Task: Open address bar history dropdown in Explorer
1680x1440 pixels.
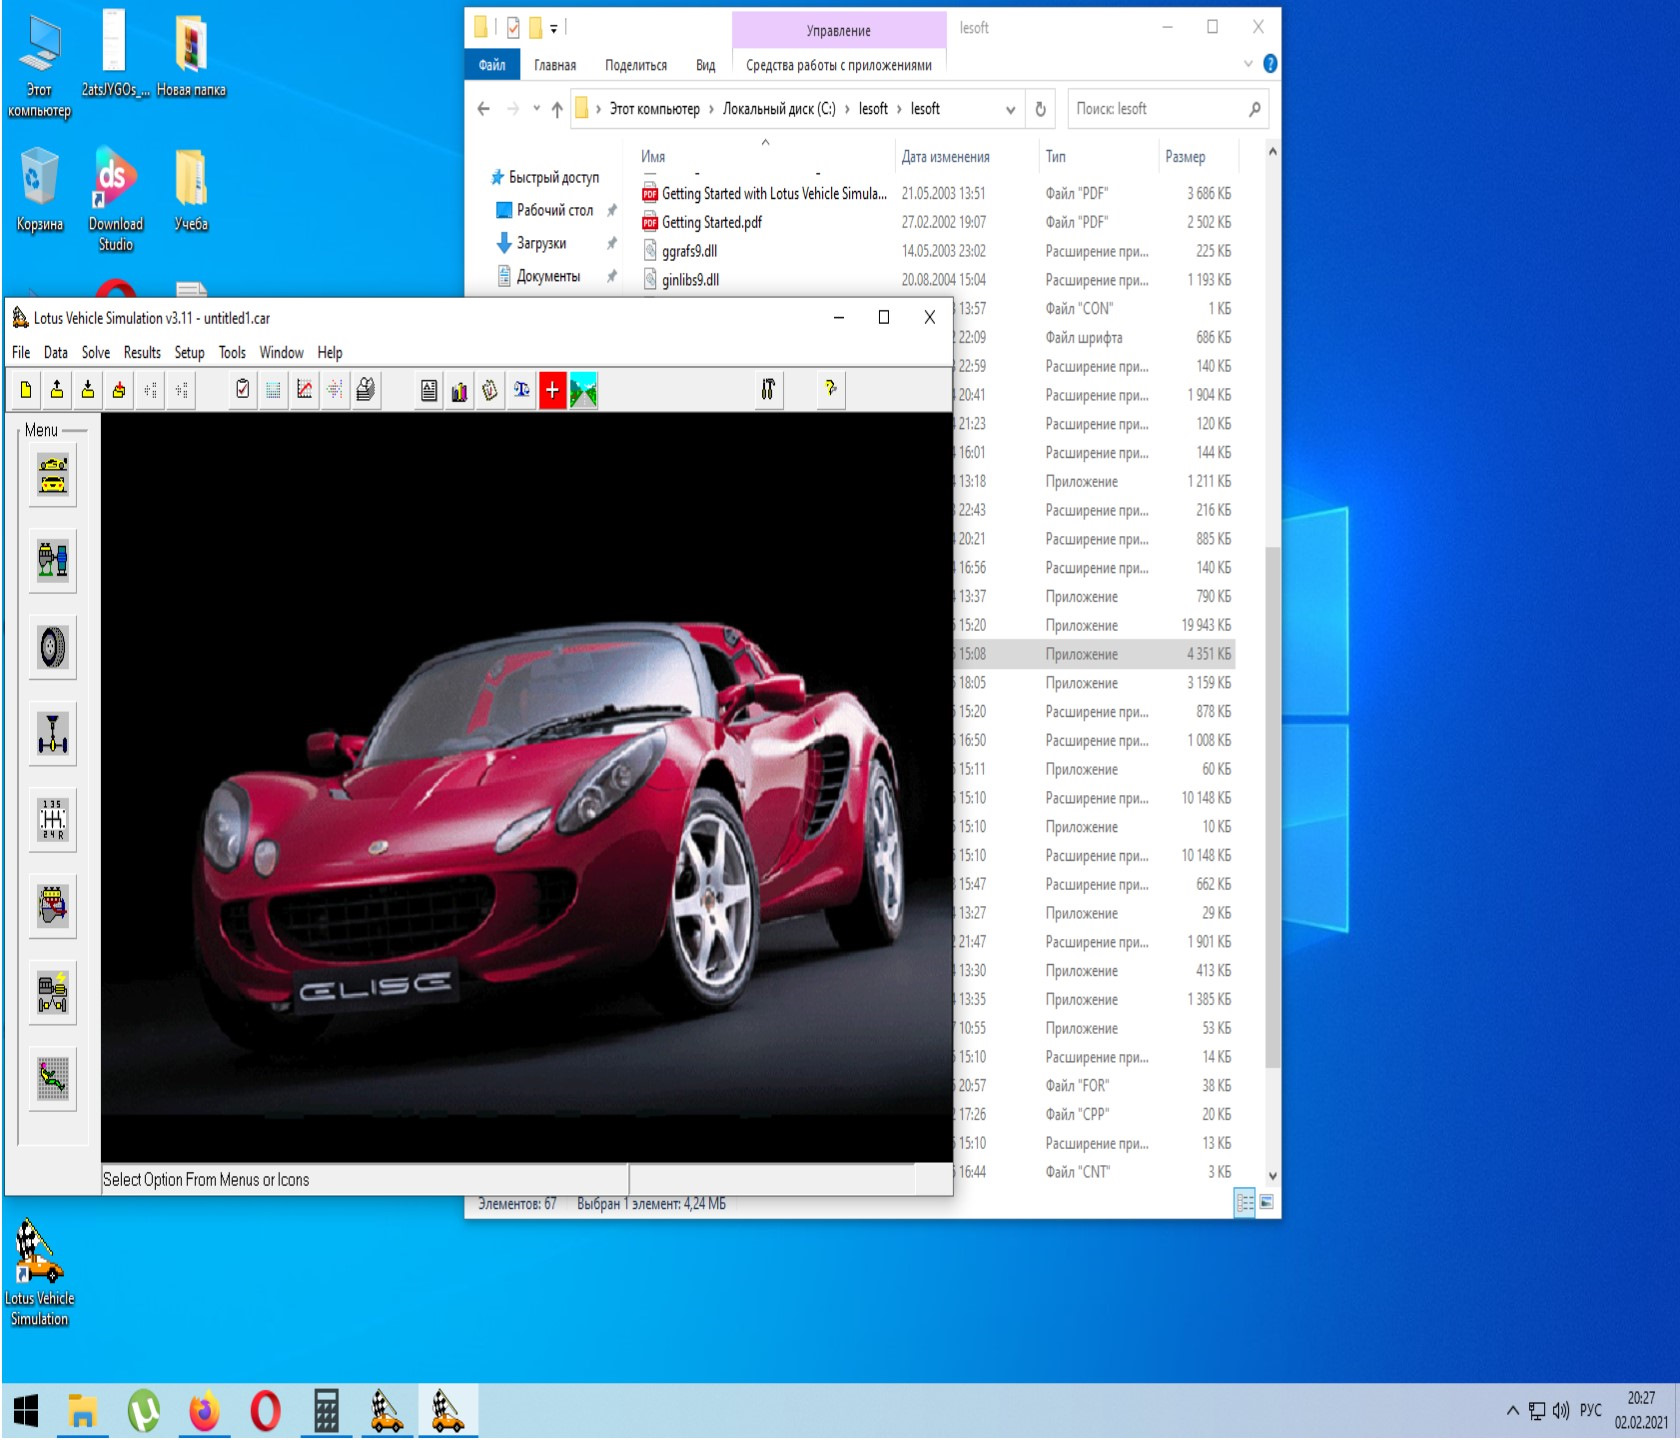Action: tap(1011, 109)
